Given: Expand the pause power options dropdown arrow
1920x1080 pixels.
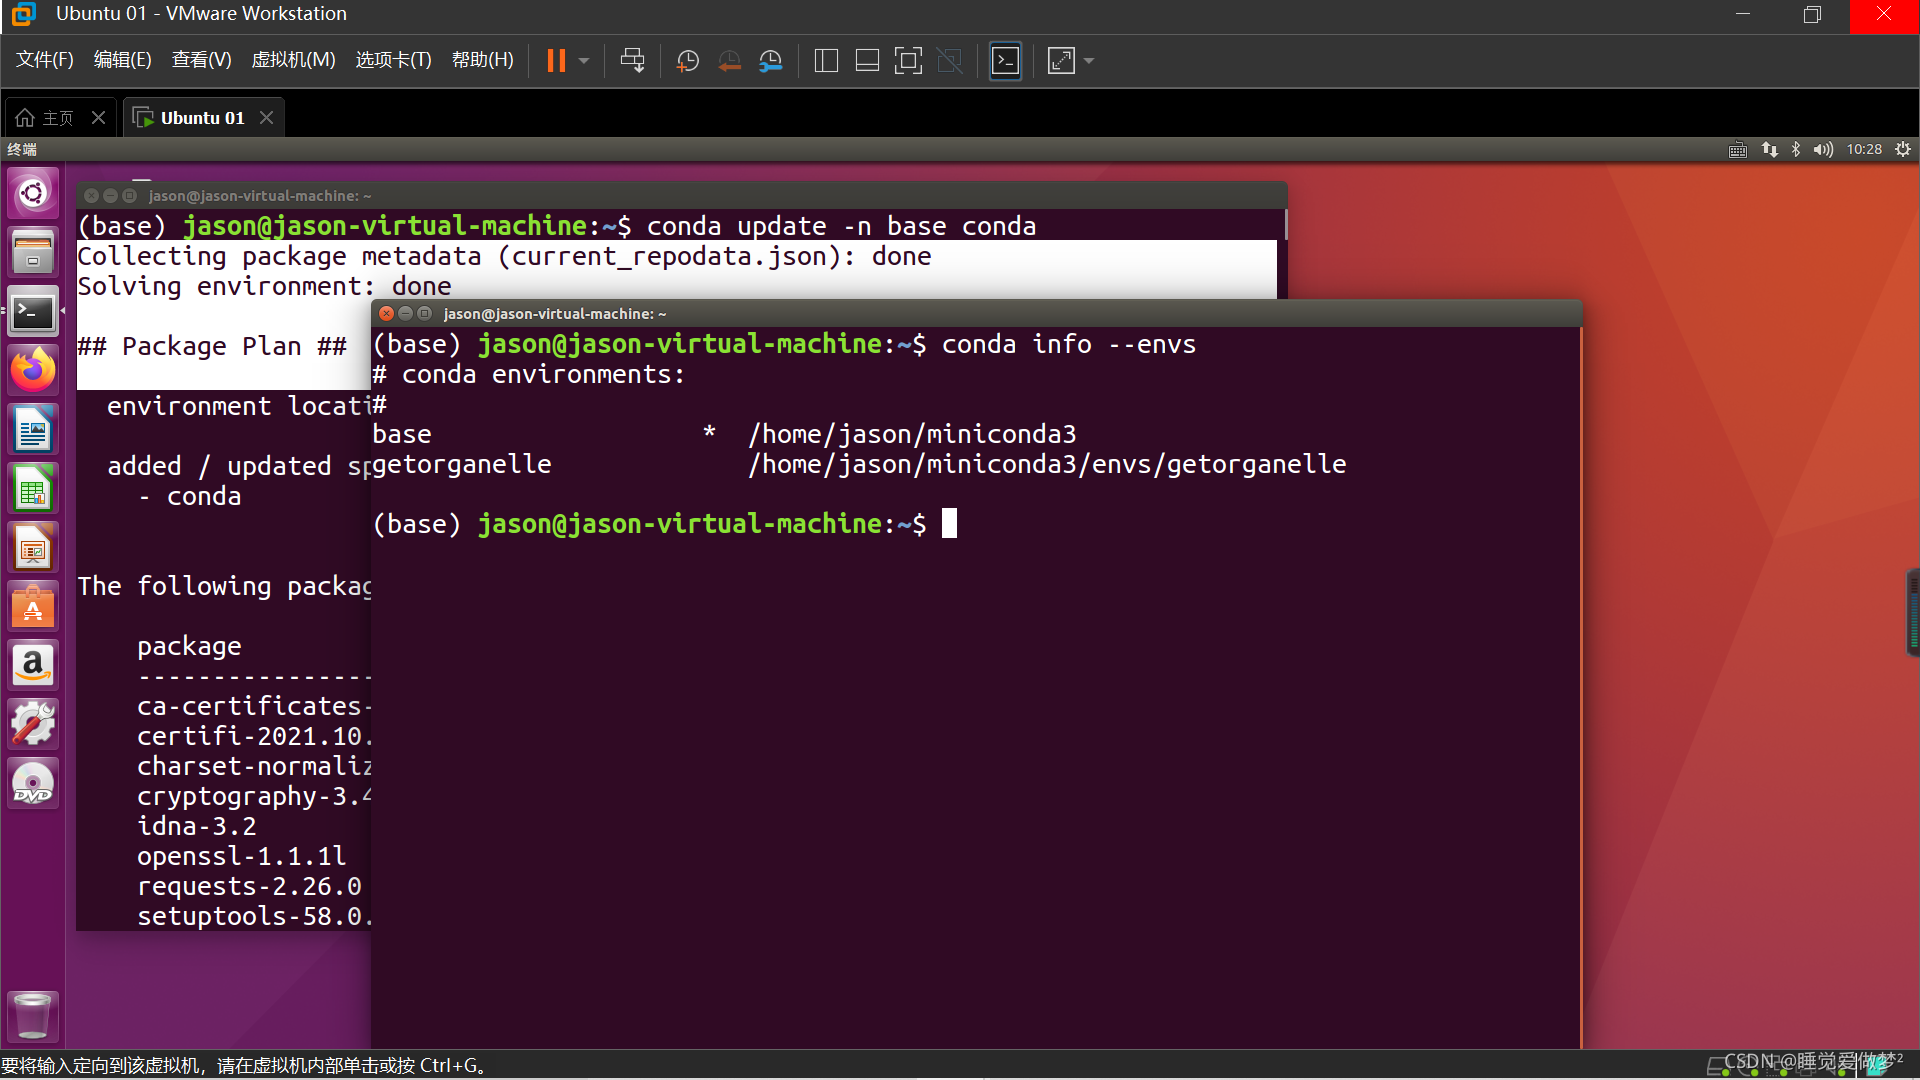Looking at the screenshot, I should (x=584, y=61).
